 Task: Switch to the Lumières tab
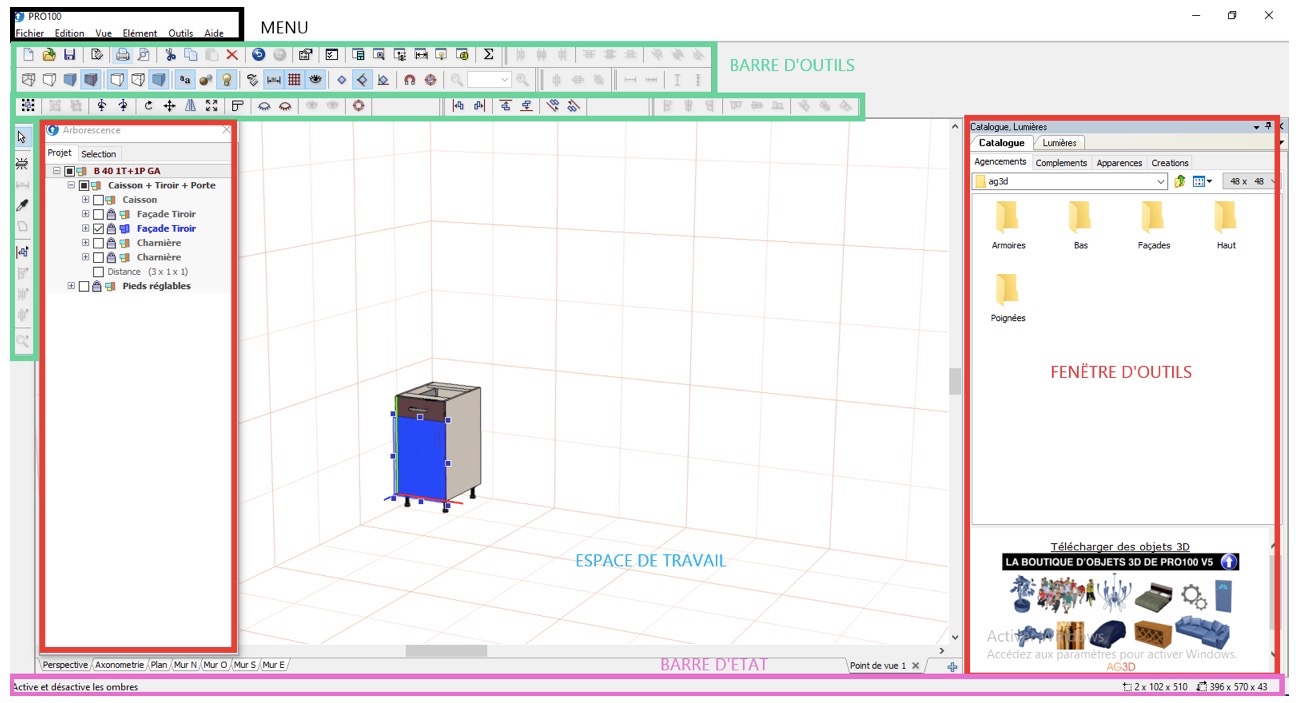click(x=1059, y=143)
